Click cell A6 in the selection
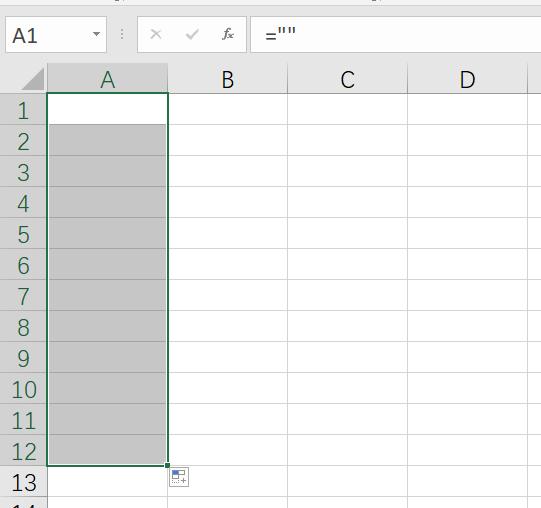Screen dimensions: 541x508 click(108, 264)
